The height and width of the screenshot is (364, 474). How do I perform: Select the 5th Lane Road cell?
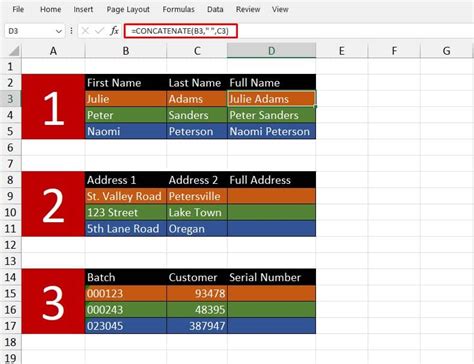pyautogui.click(x=126, y=228)
